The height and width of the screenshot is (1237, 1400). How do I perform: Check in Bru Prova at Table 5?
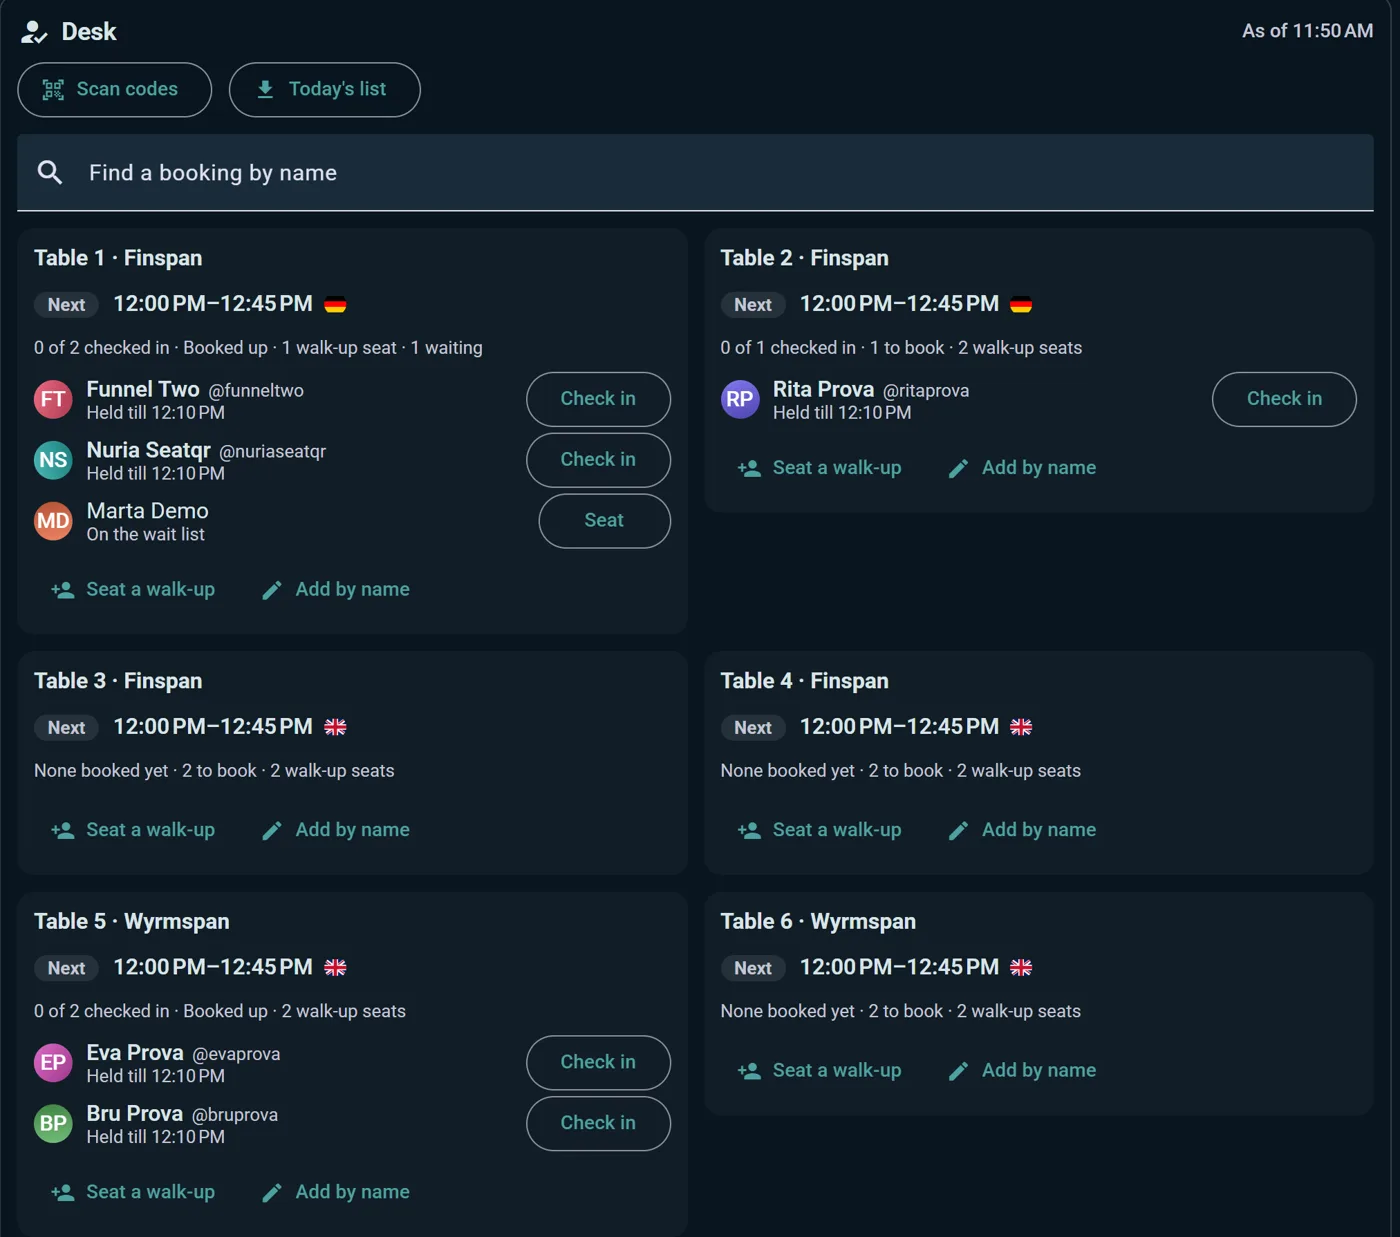(598, 1123)
